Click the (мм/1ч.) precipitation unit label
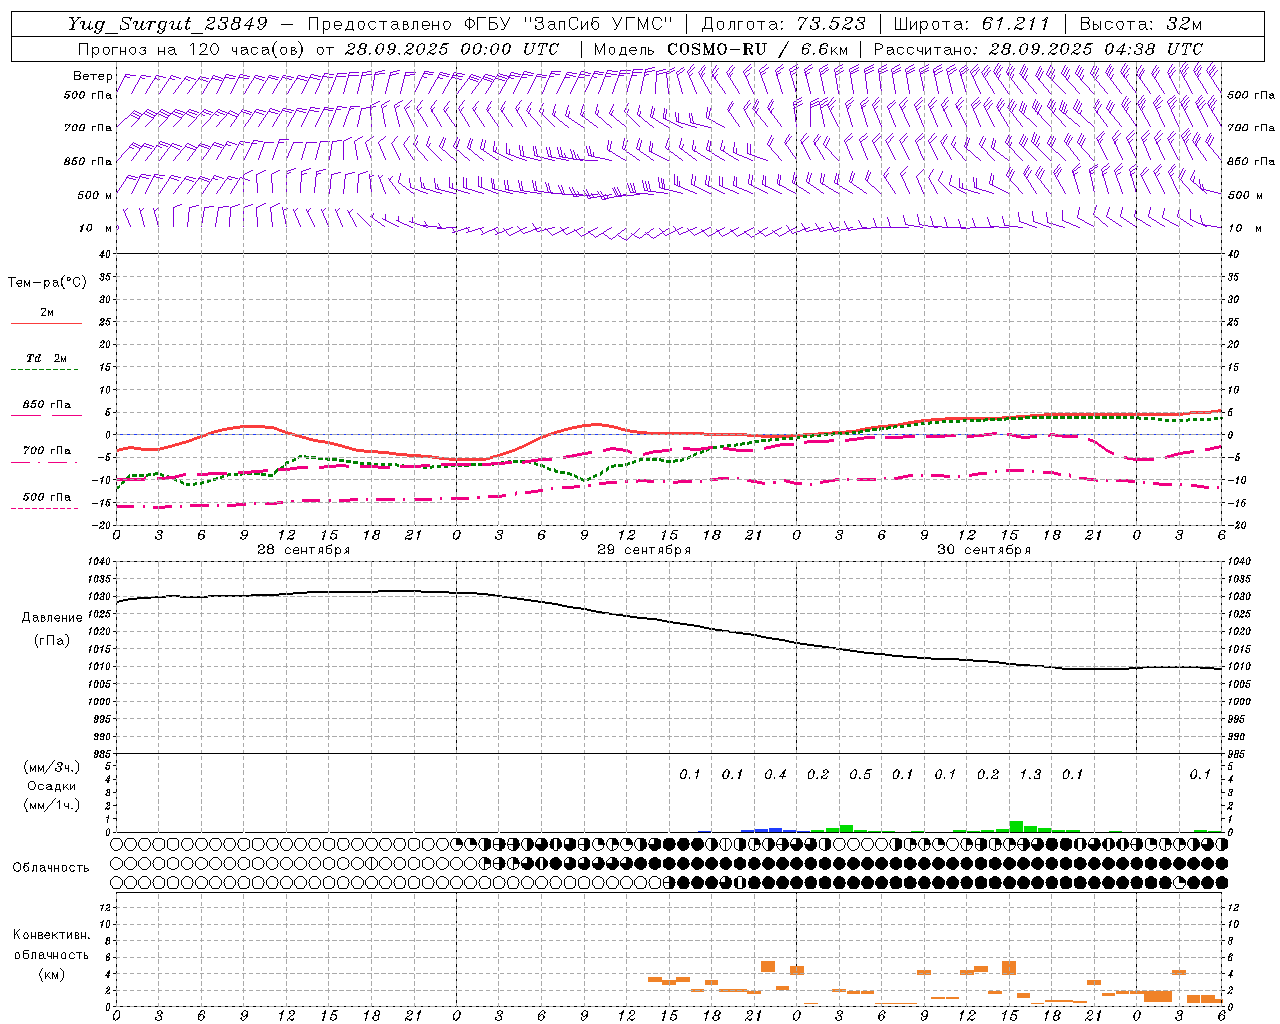 (52, 805)
